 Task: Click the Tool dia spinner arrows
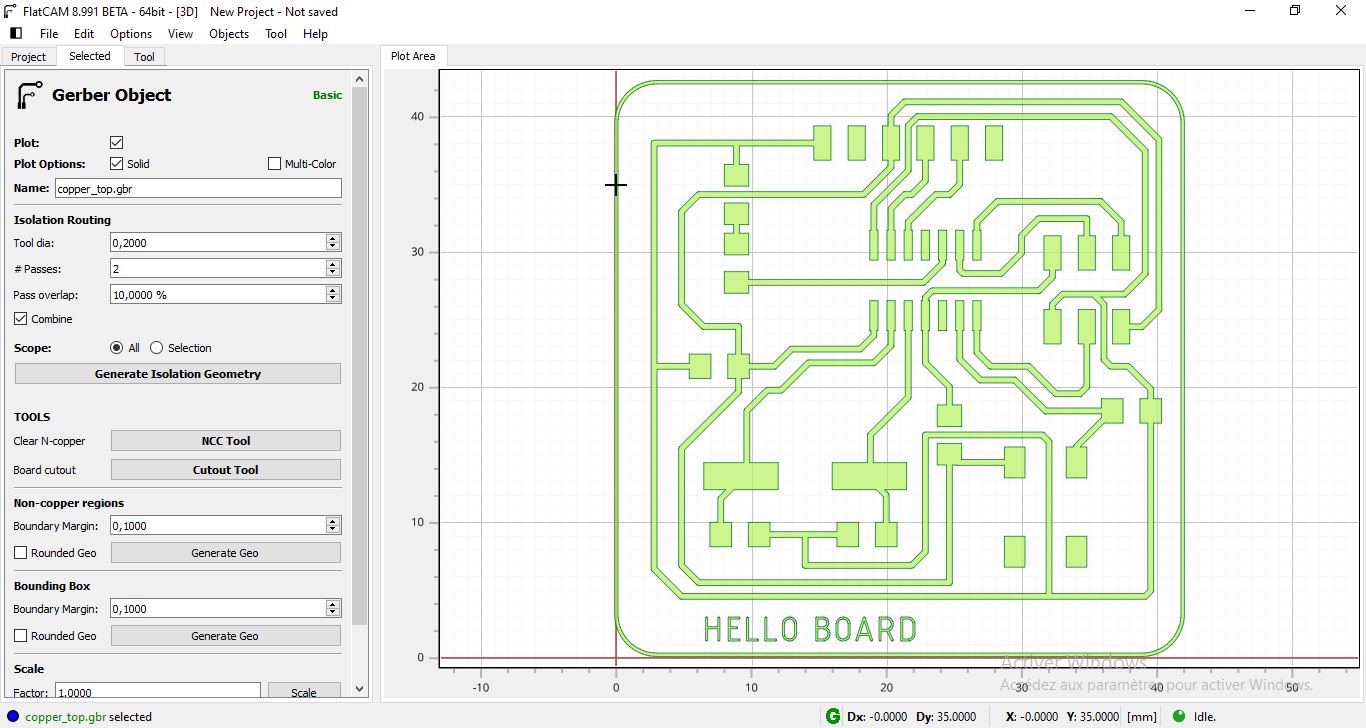point(333,243)
